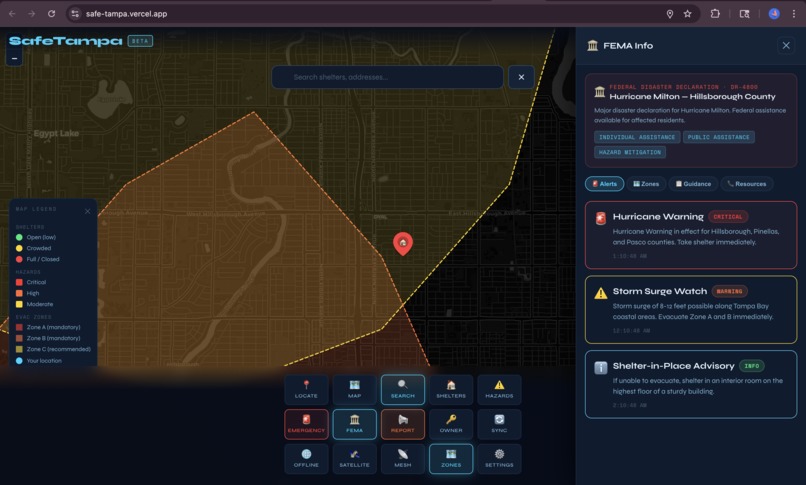This screenshot has height=485, width=806.
Task: Click the search shelters, addresses field
Action: (x=388, y=77)
